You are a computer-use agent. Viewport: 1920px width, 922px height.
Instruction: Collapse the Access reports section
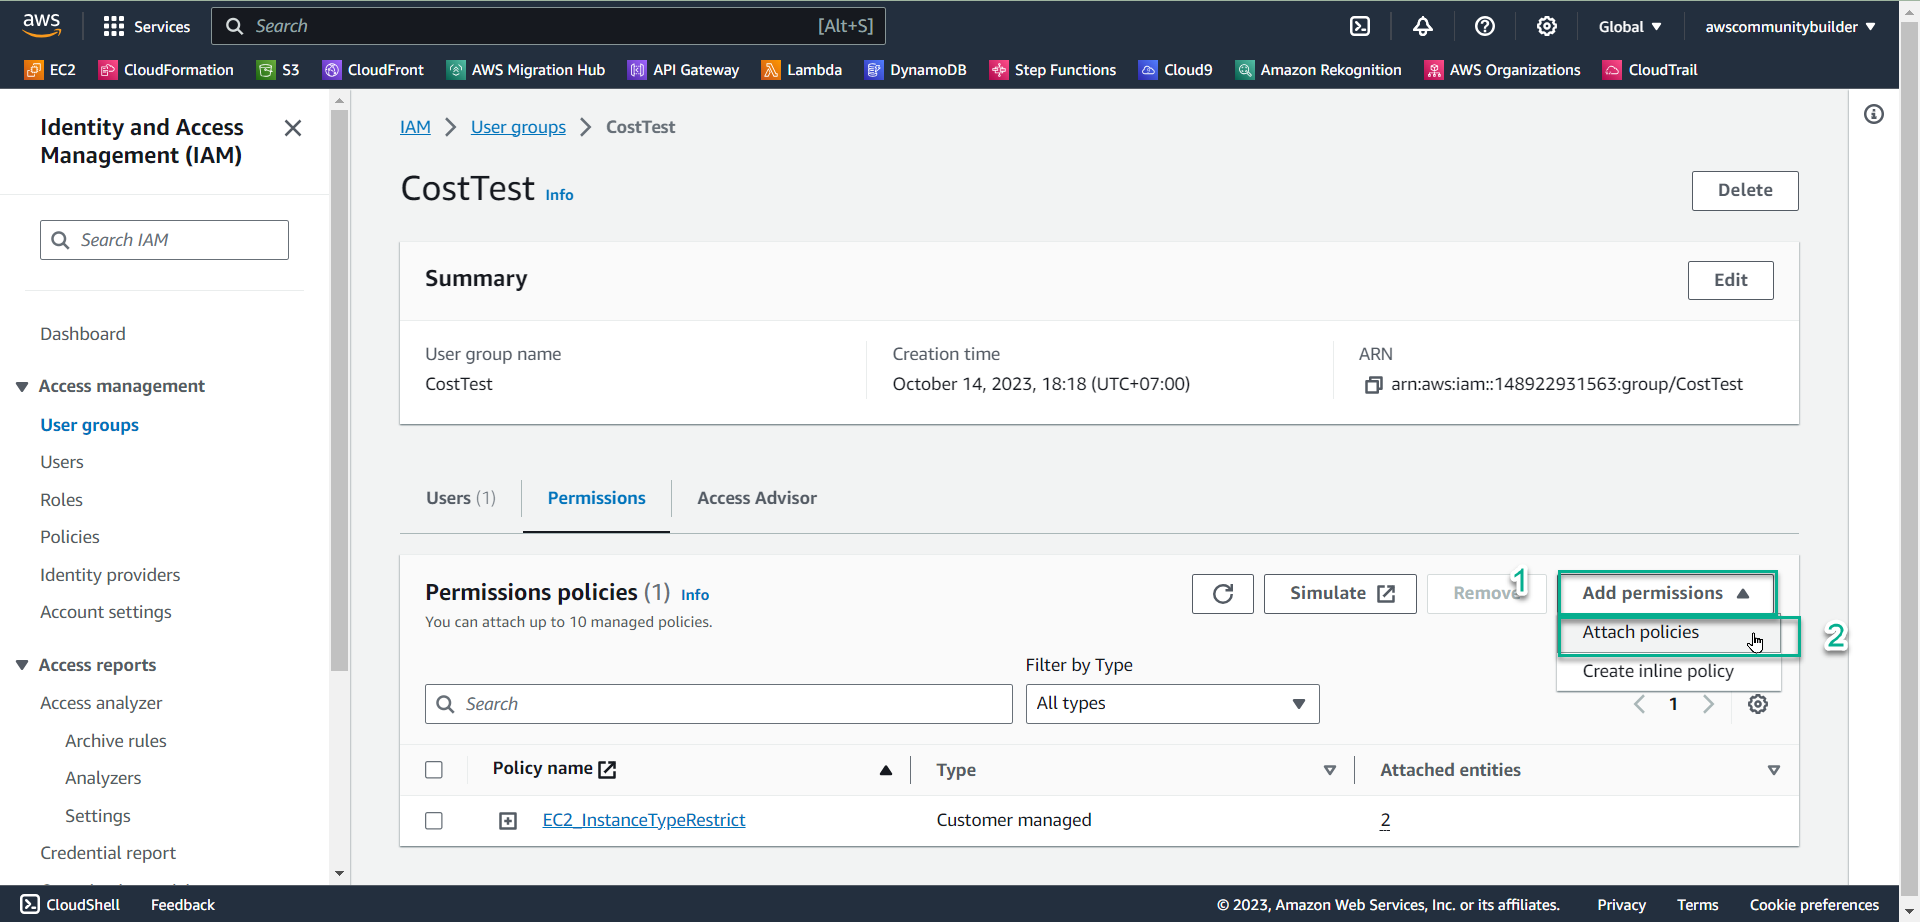point(22,665)
